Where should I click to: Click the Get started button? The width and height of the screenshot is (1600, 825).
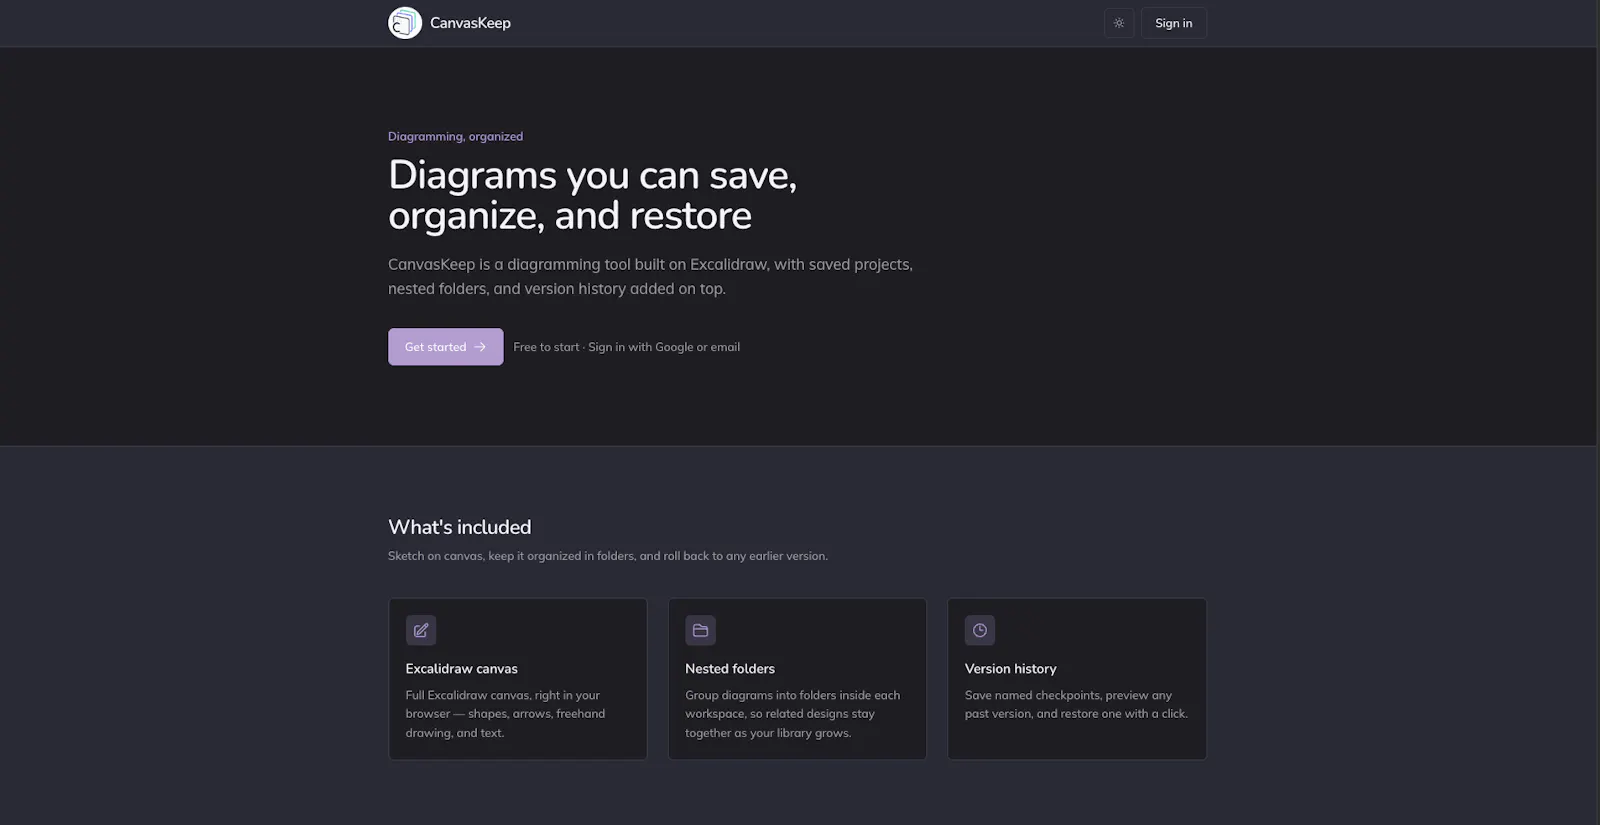(446, 347)
